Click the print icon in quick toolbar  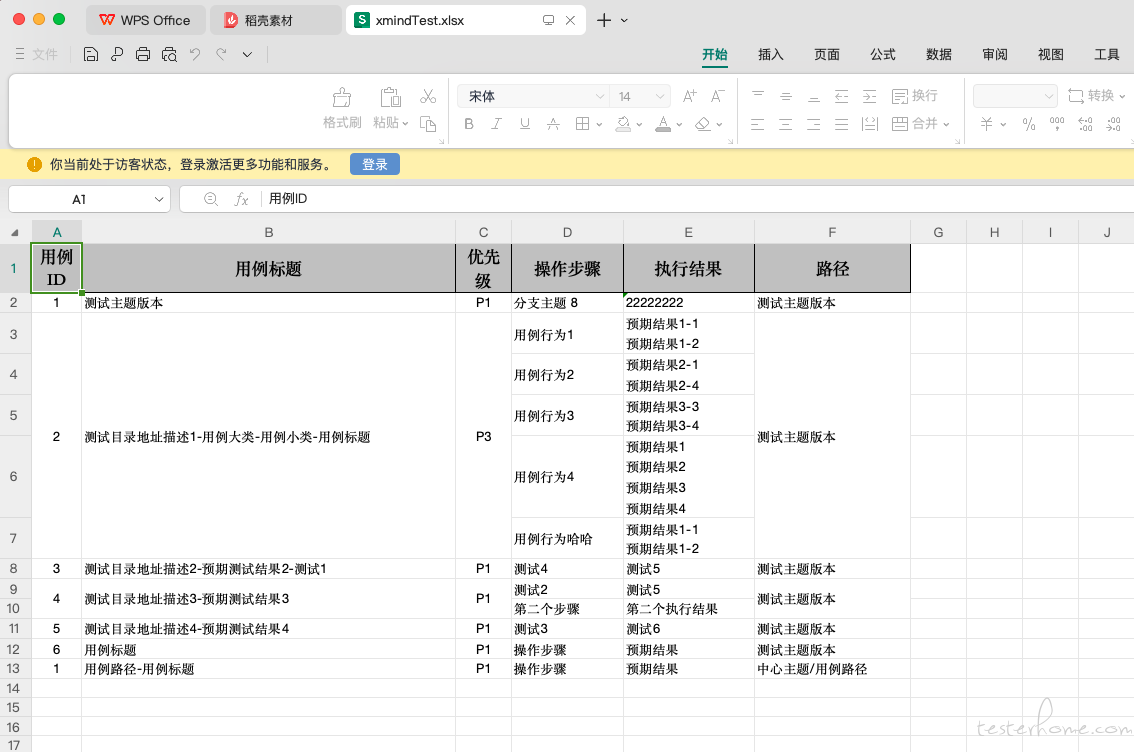[x=143, y=54]
